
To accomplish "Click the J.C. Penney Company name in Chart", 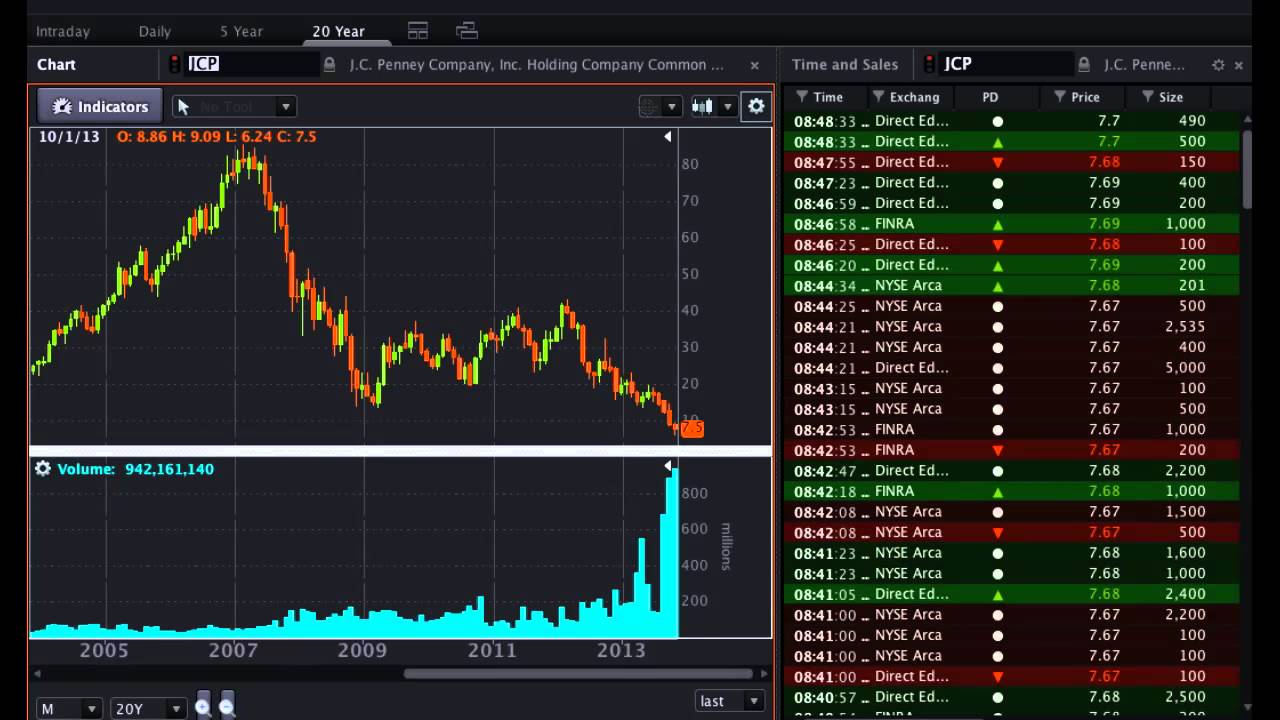I will coord(536,64).
